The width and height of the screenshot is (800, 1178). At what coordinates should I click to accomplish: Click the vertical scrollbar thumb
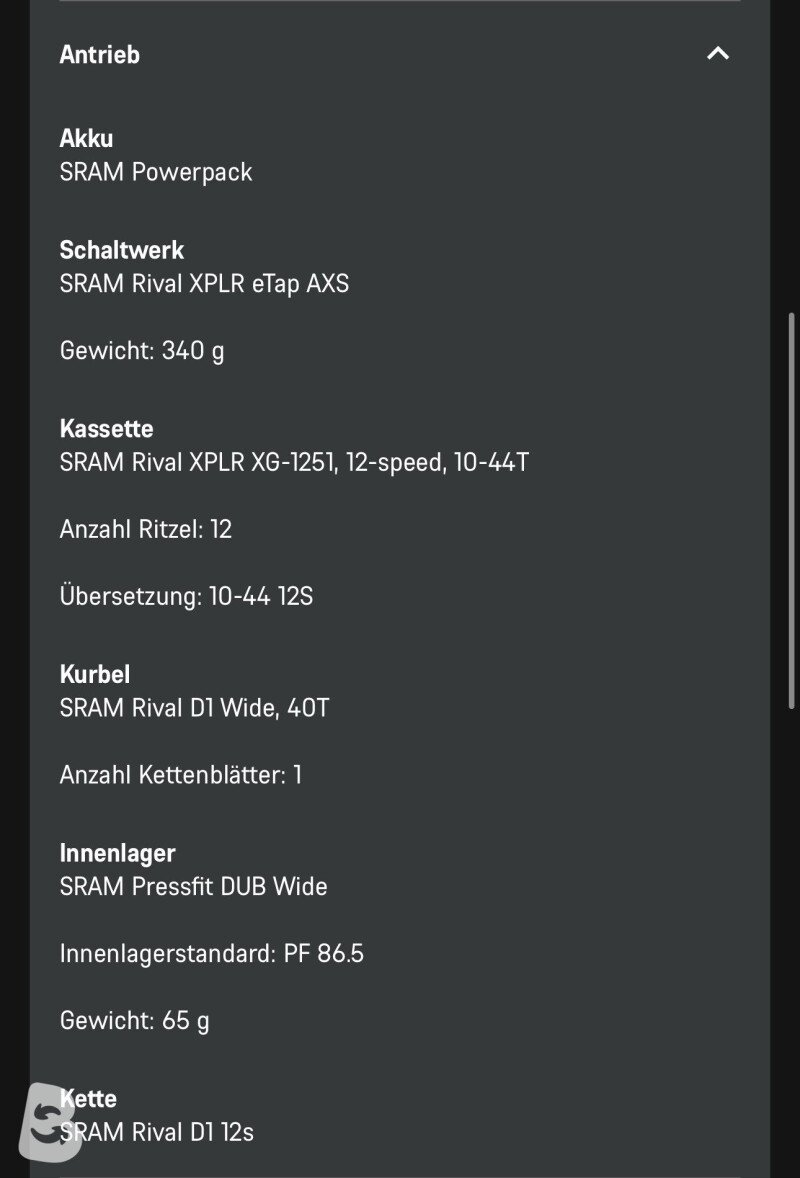click(791, 511)
